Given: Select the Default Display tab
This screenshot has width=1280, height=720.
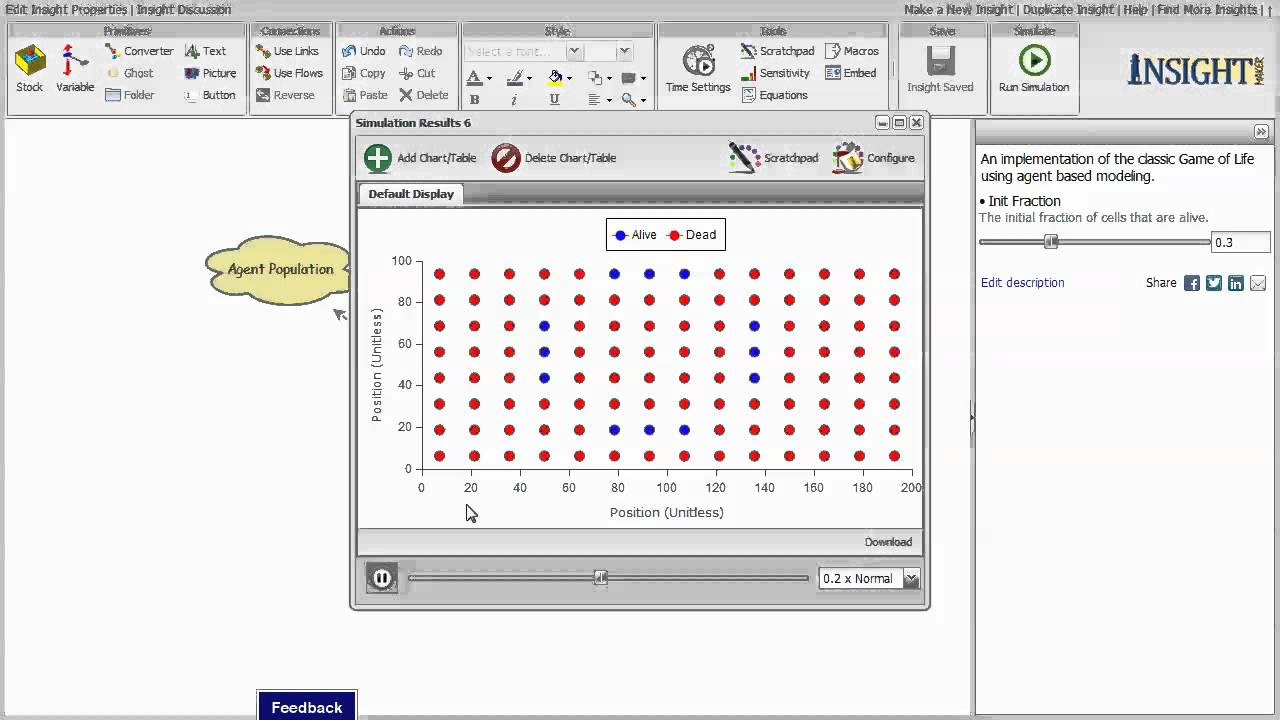Looking at the screenshot, I should point(411,194).
